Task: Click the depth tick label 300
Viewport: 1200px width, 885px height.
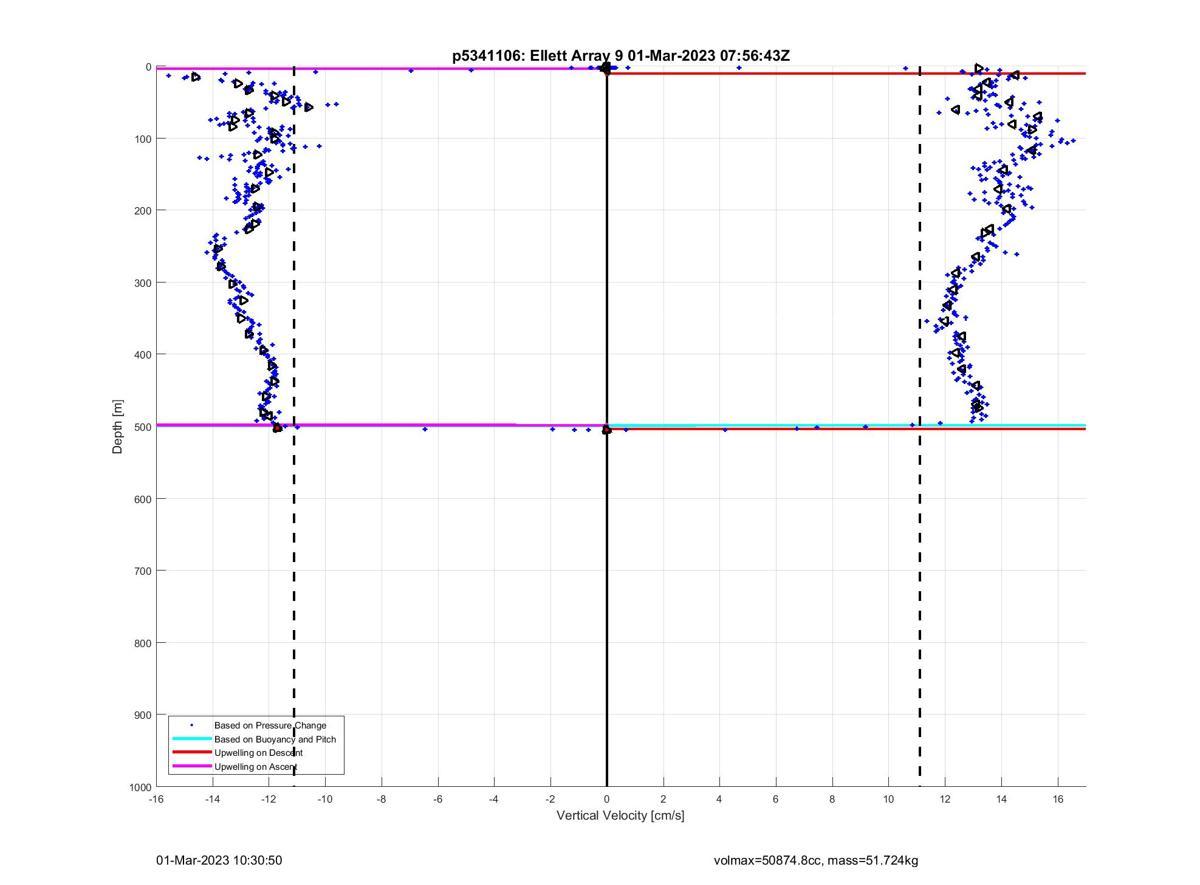Action: pyautogui.click(x=142, y=283)
